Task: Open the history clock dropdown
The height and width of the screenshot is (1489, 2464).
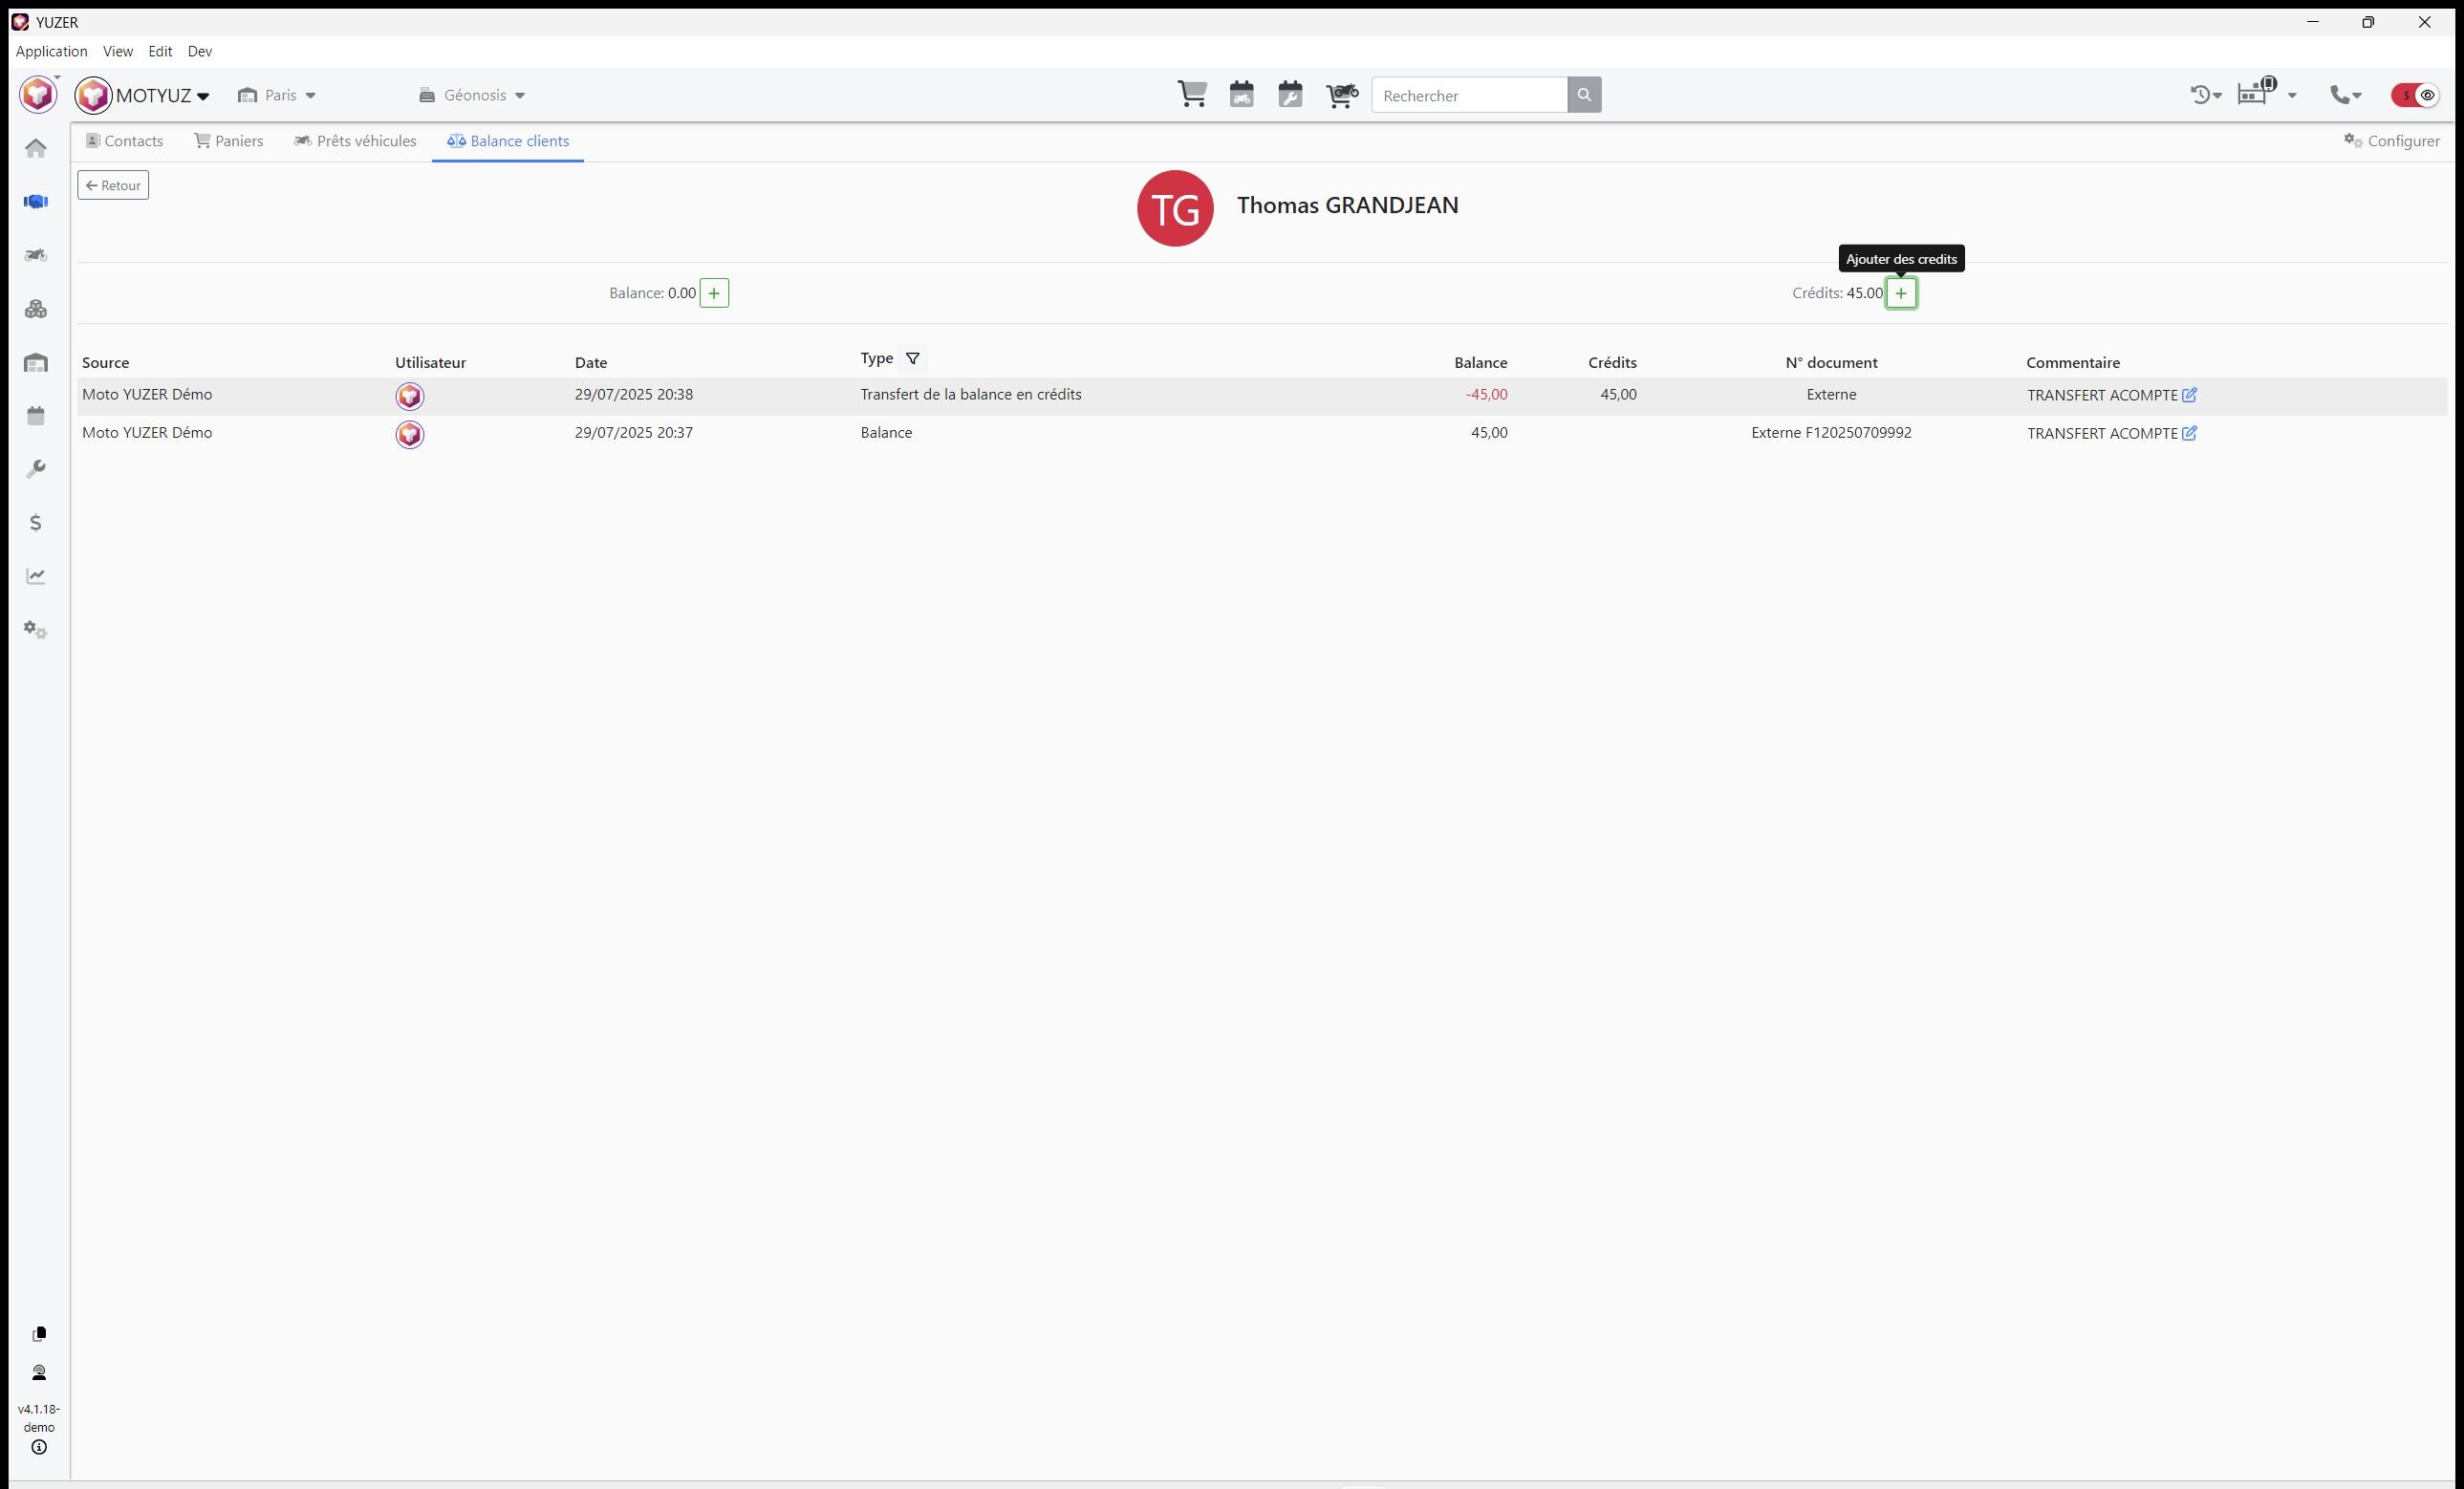Action: pyautogui.click(x=2205, y=95)
